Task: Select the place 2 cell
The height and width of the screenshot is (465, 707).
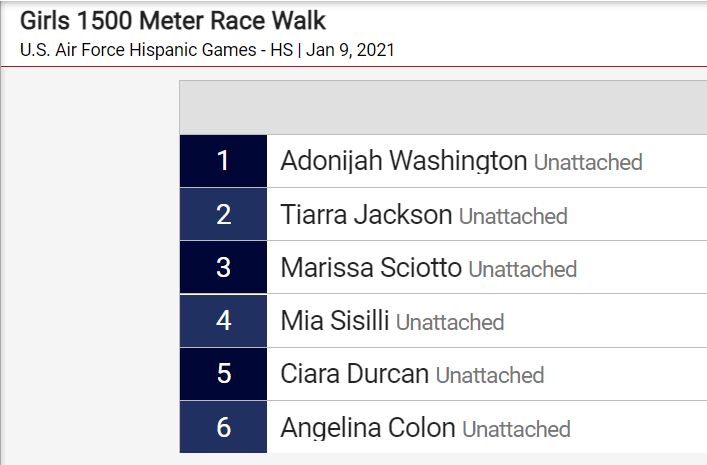Action: pos(223,214)
